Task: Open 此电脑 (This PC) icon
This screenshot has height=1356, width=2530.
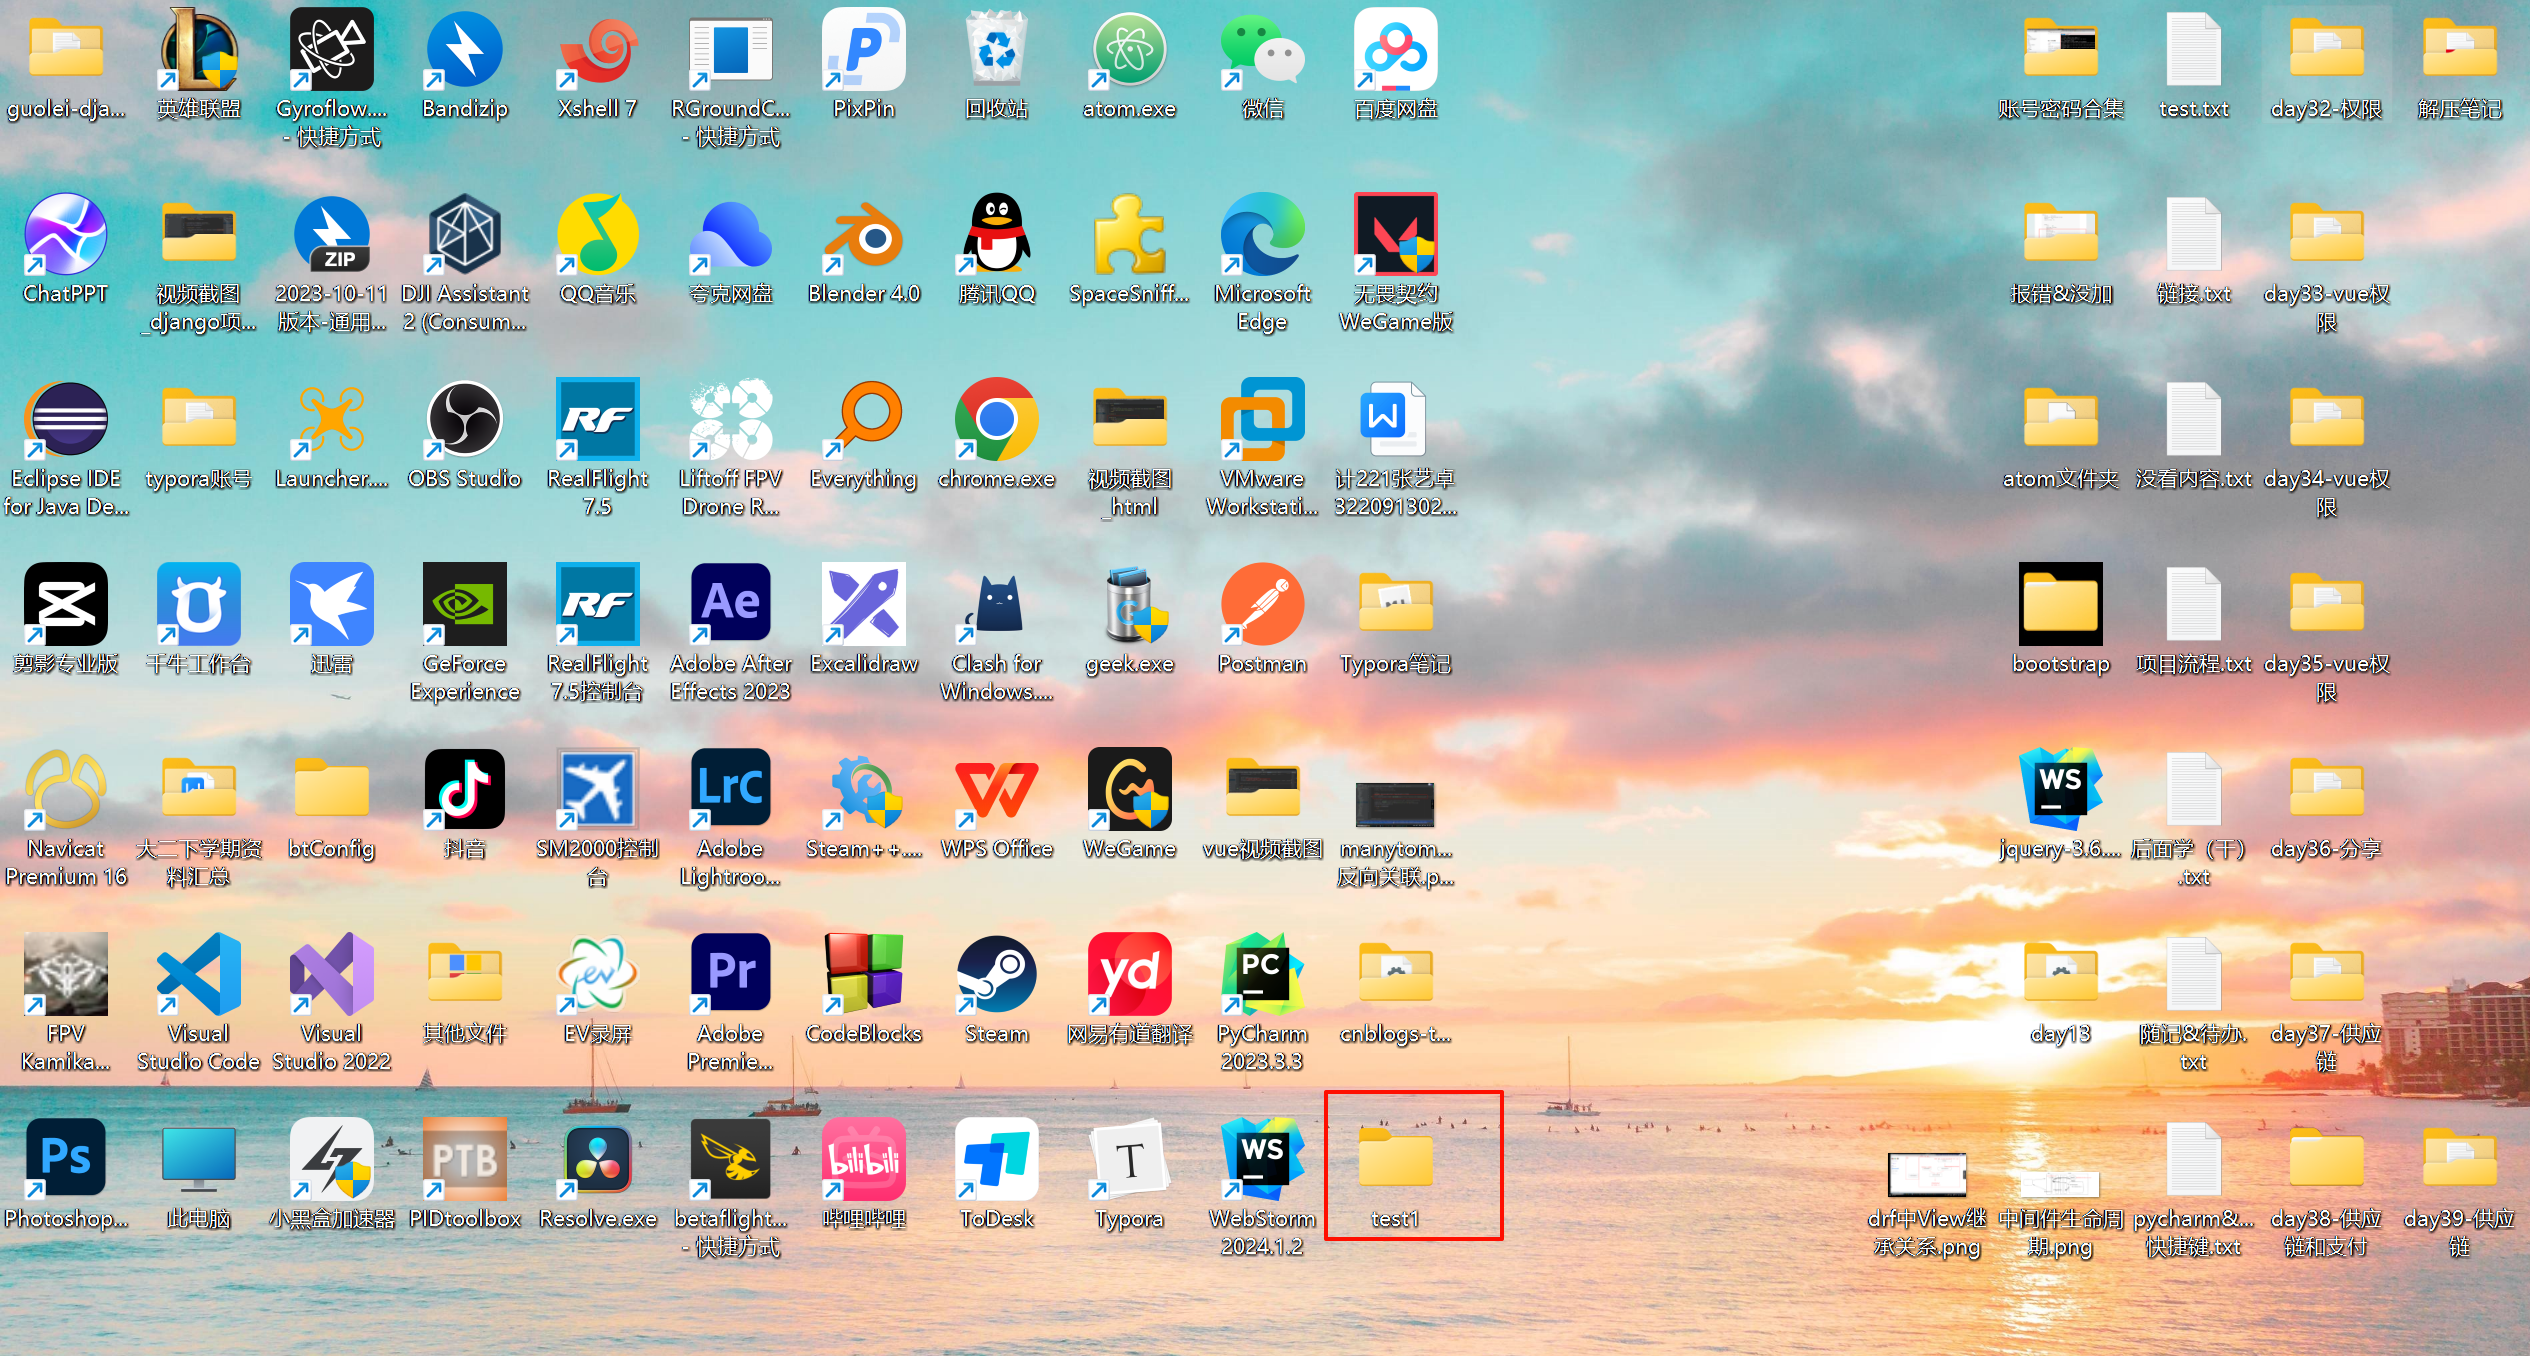Action: tap(199, 1160)
